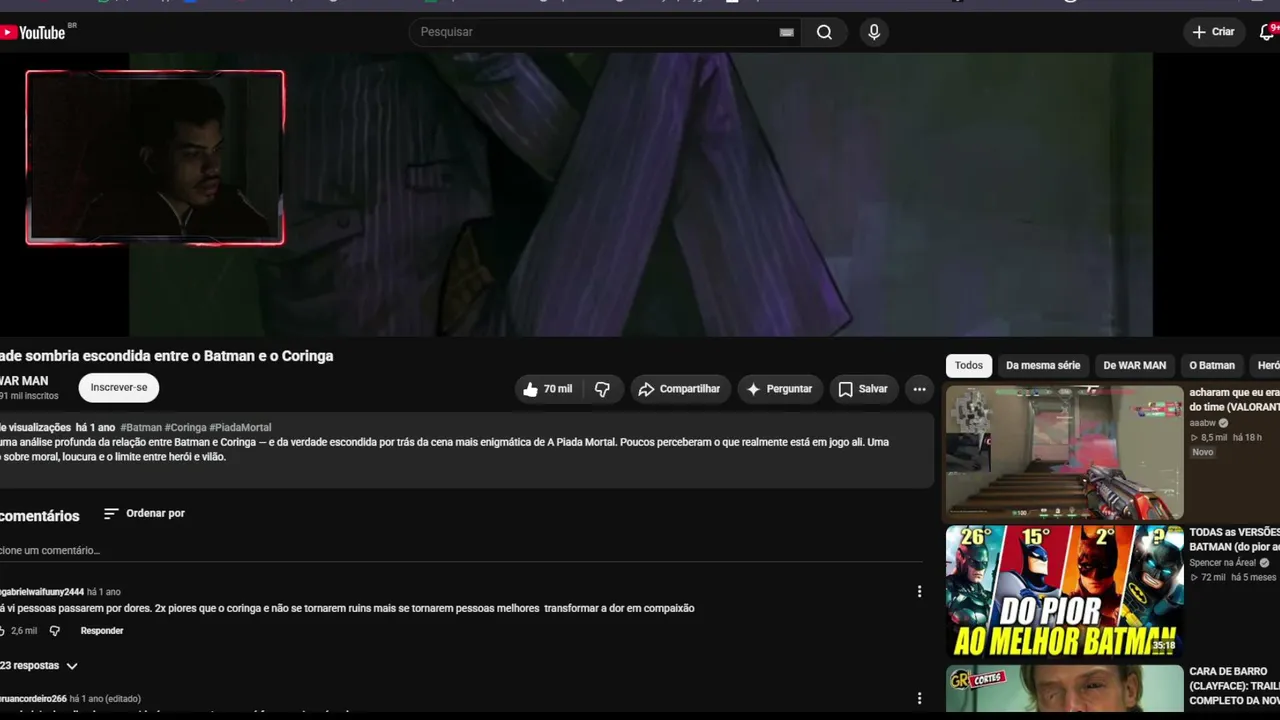Dislike gabrielwaifuuny2444's comment

[55, 631]
